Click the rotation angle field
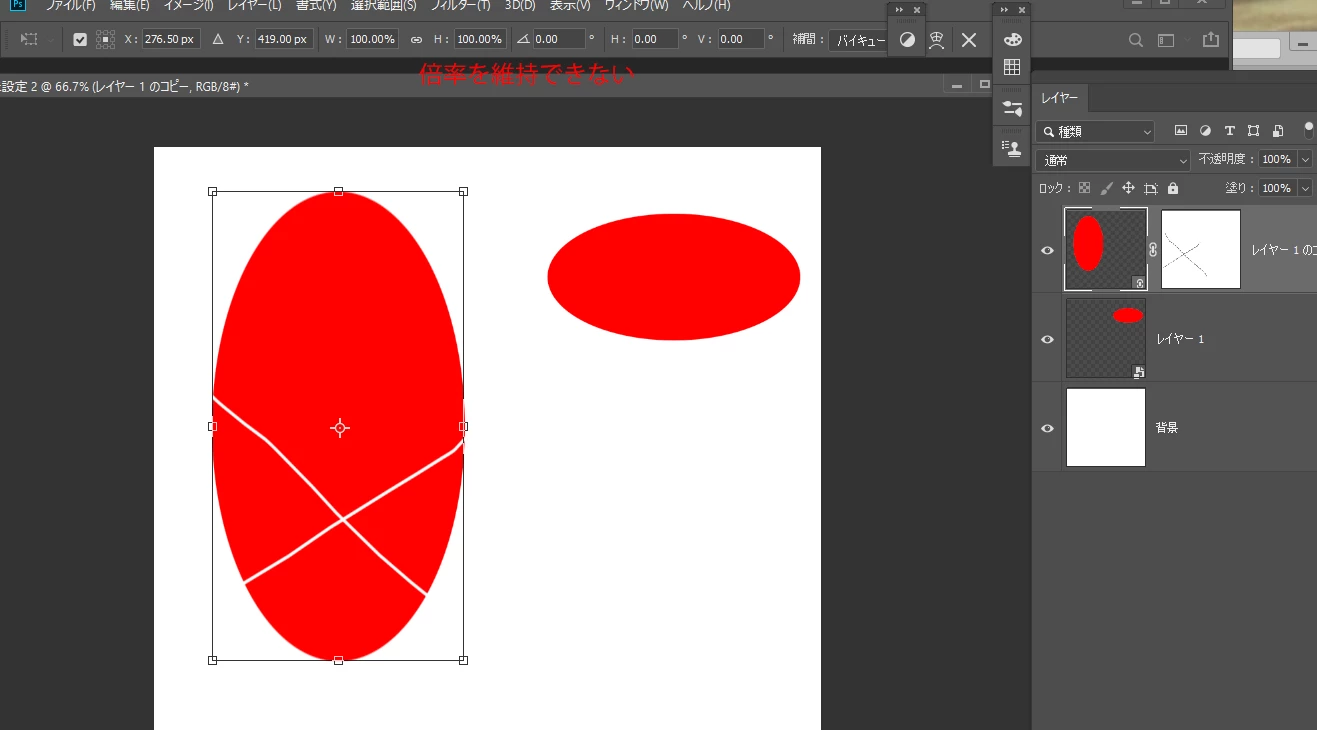Viewport: 1317px width, 730px height. pyautogui.click(x=559, y=40)
